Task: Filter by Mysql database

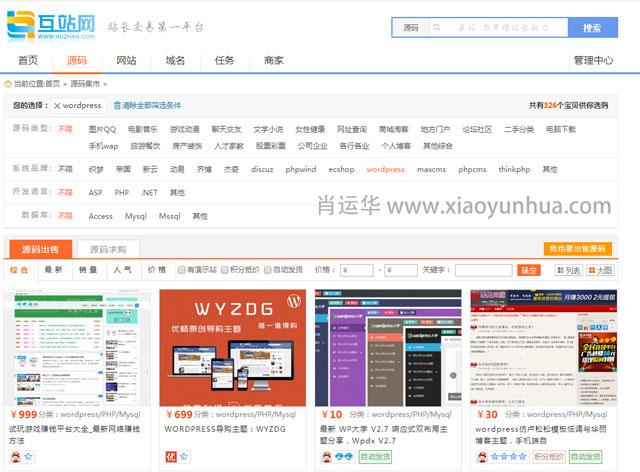Action: [x=136, y=216]
